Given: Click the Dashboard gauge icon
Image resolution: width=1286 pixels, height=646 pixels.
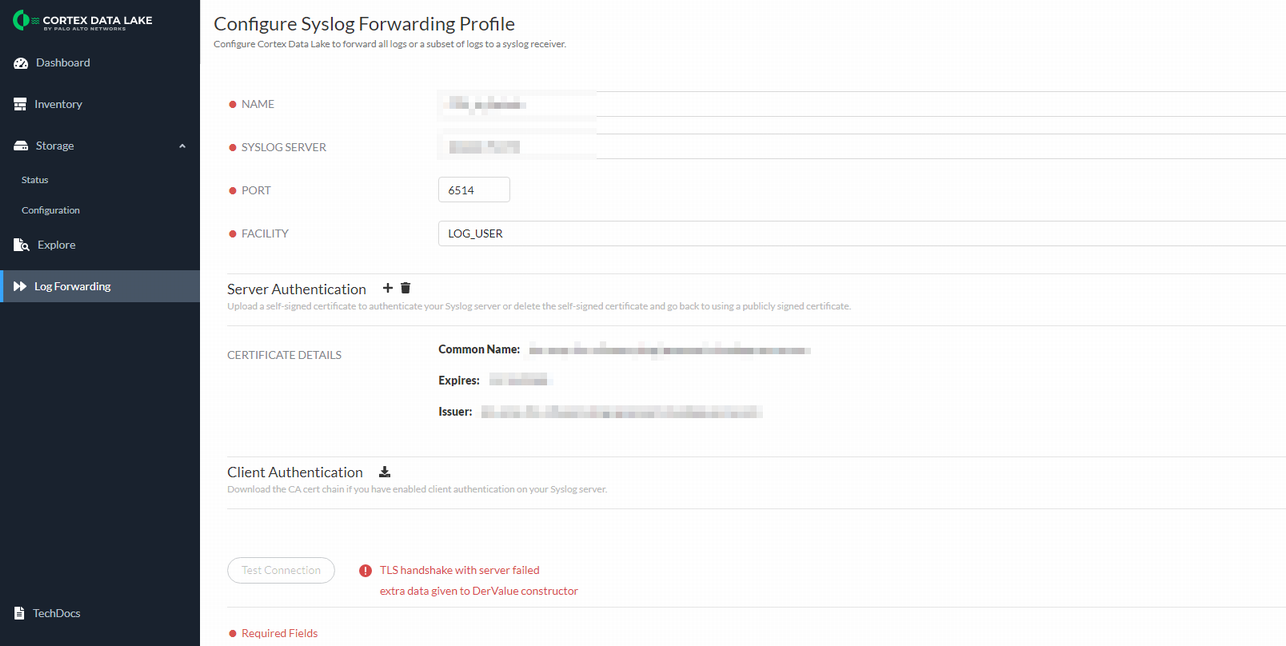Looking at the screenshot, I should click(x=20, y=63).
